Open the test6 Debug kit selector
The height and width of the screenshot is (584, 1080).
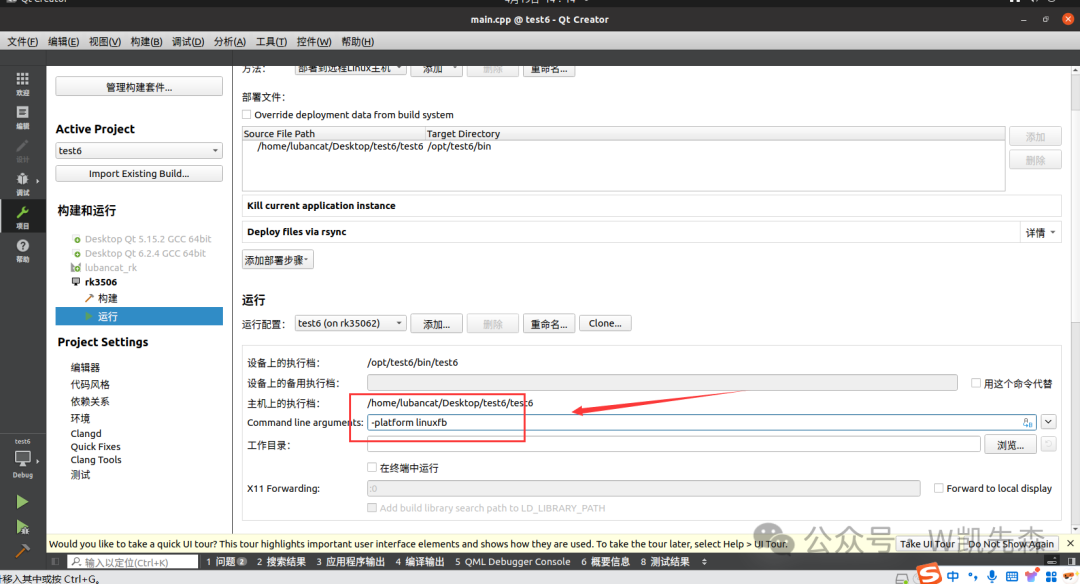[22, 459]
